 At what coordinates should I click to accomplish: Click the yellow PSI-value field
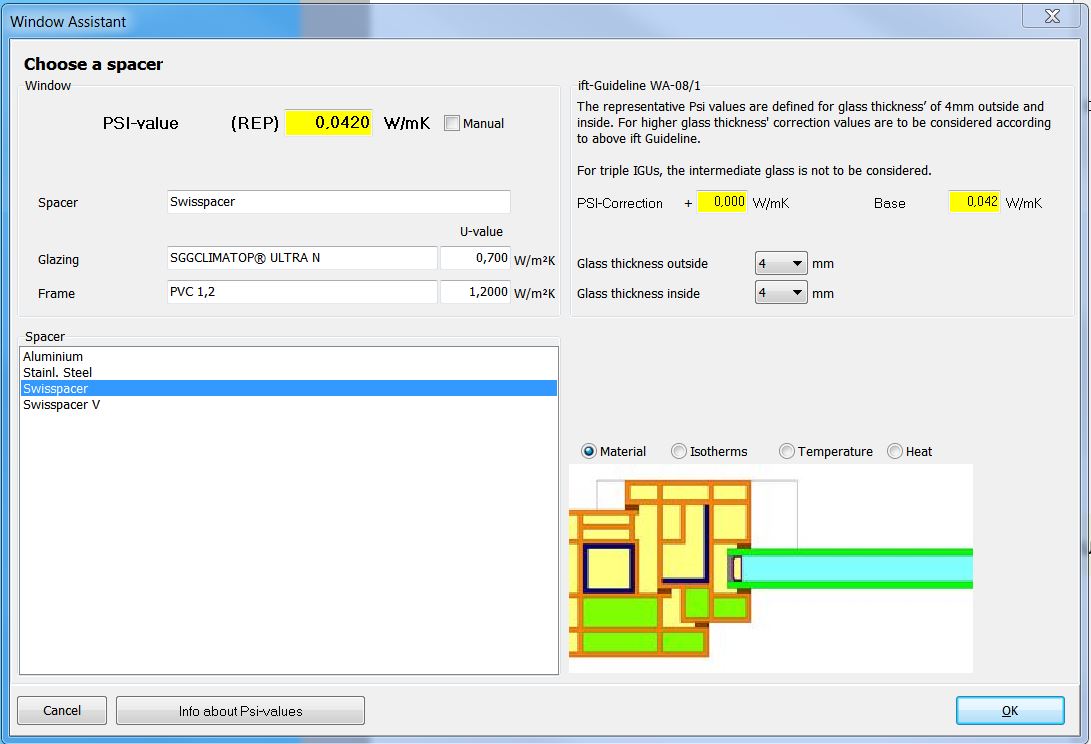(x=329, y=123)
